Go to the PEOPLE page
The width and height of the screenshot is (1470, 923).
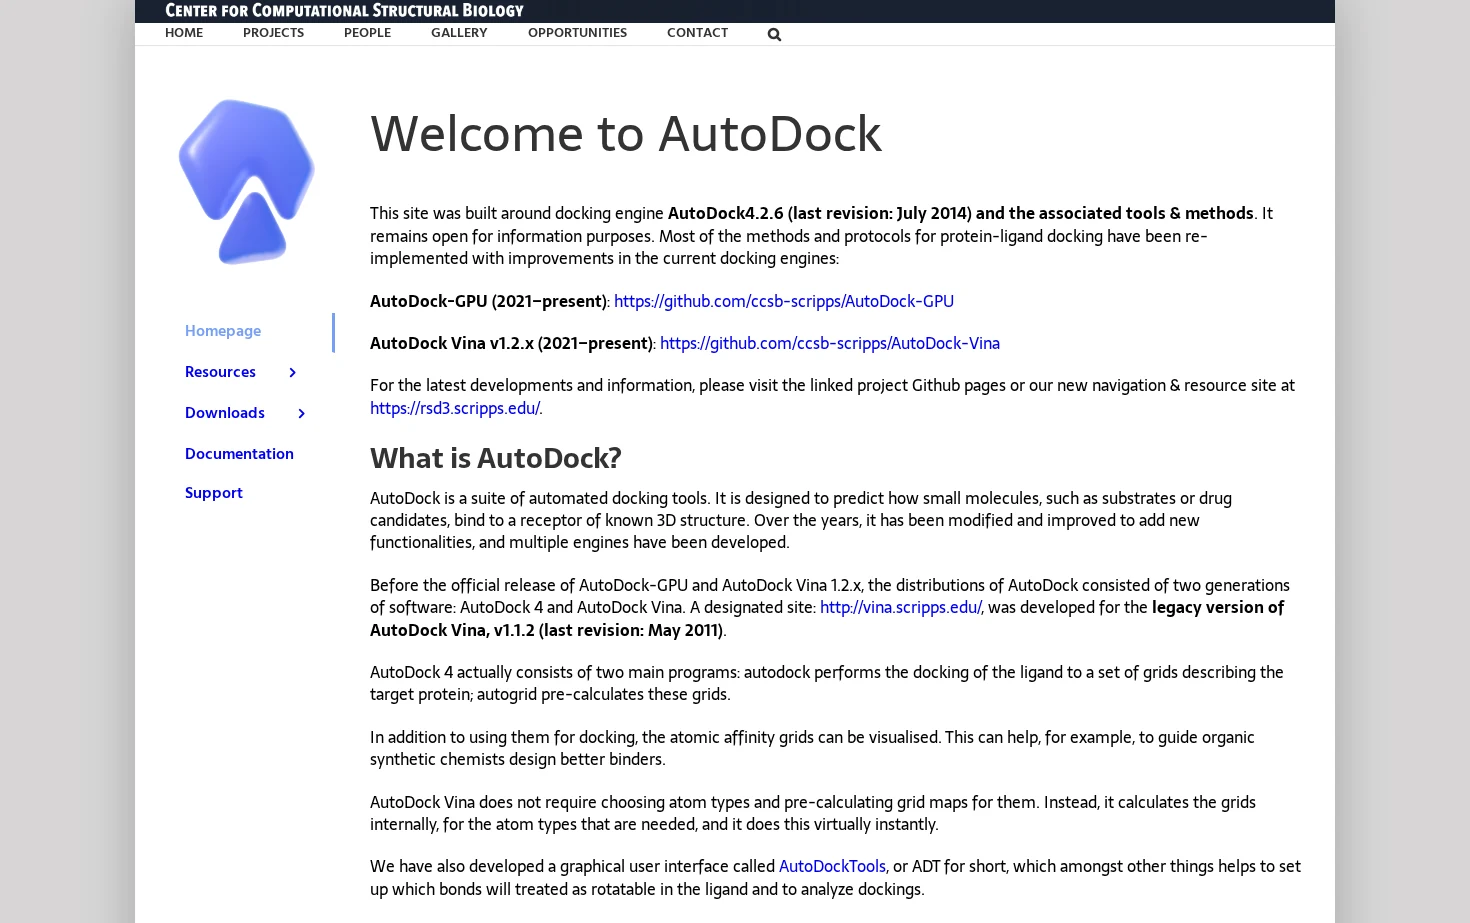tap(367, 33)
